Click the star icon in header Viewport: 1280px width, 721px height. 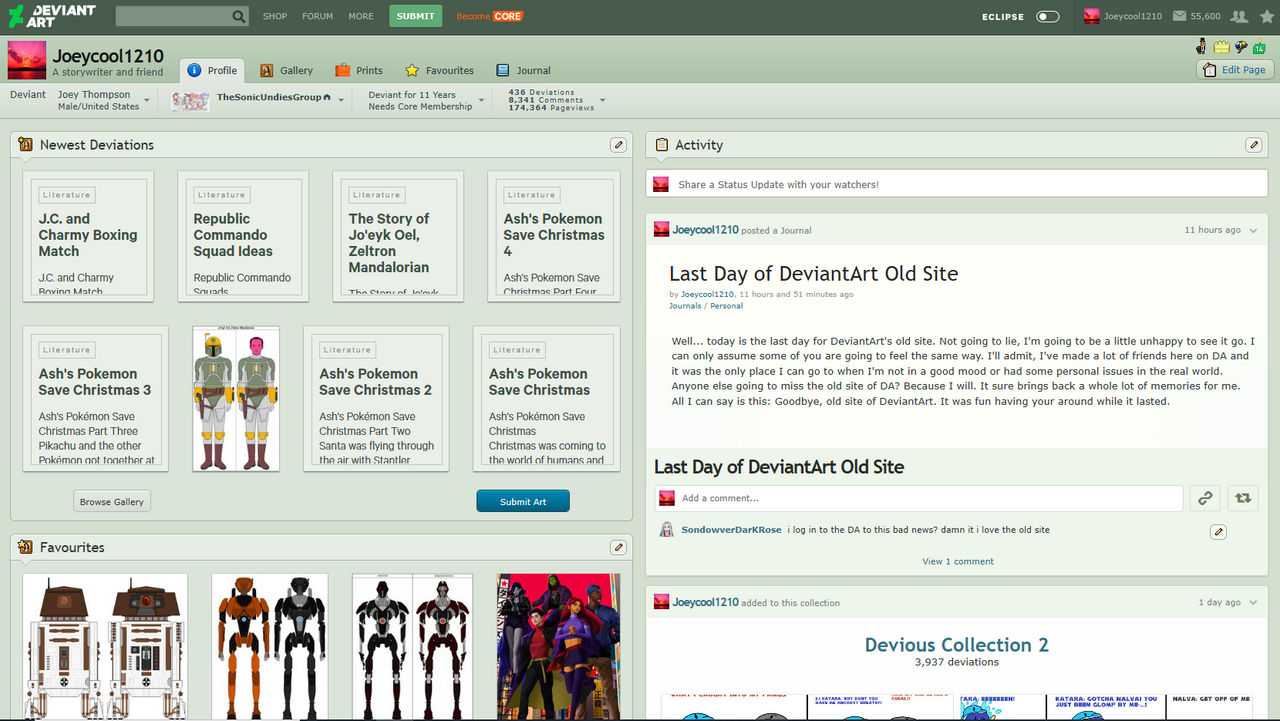point(1266,16)
